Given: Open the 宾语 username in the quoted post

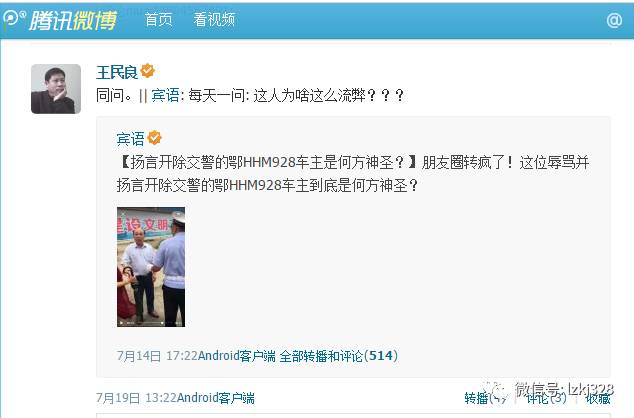Looking at the screenshot, I should (130, 139).
